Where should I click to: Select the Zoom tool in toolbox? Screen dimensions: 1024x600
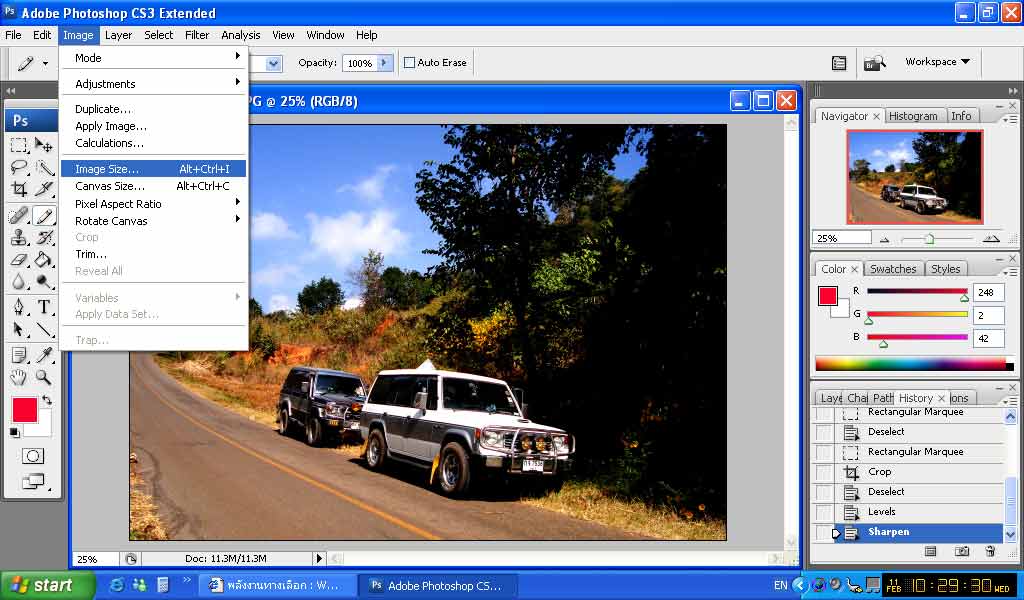44,377
